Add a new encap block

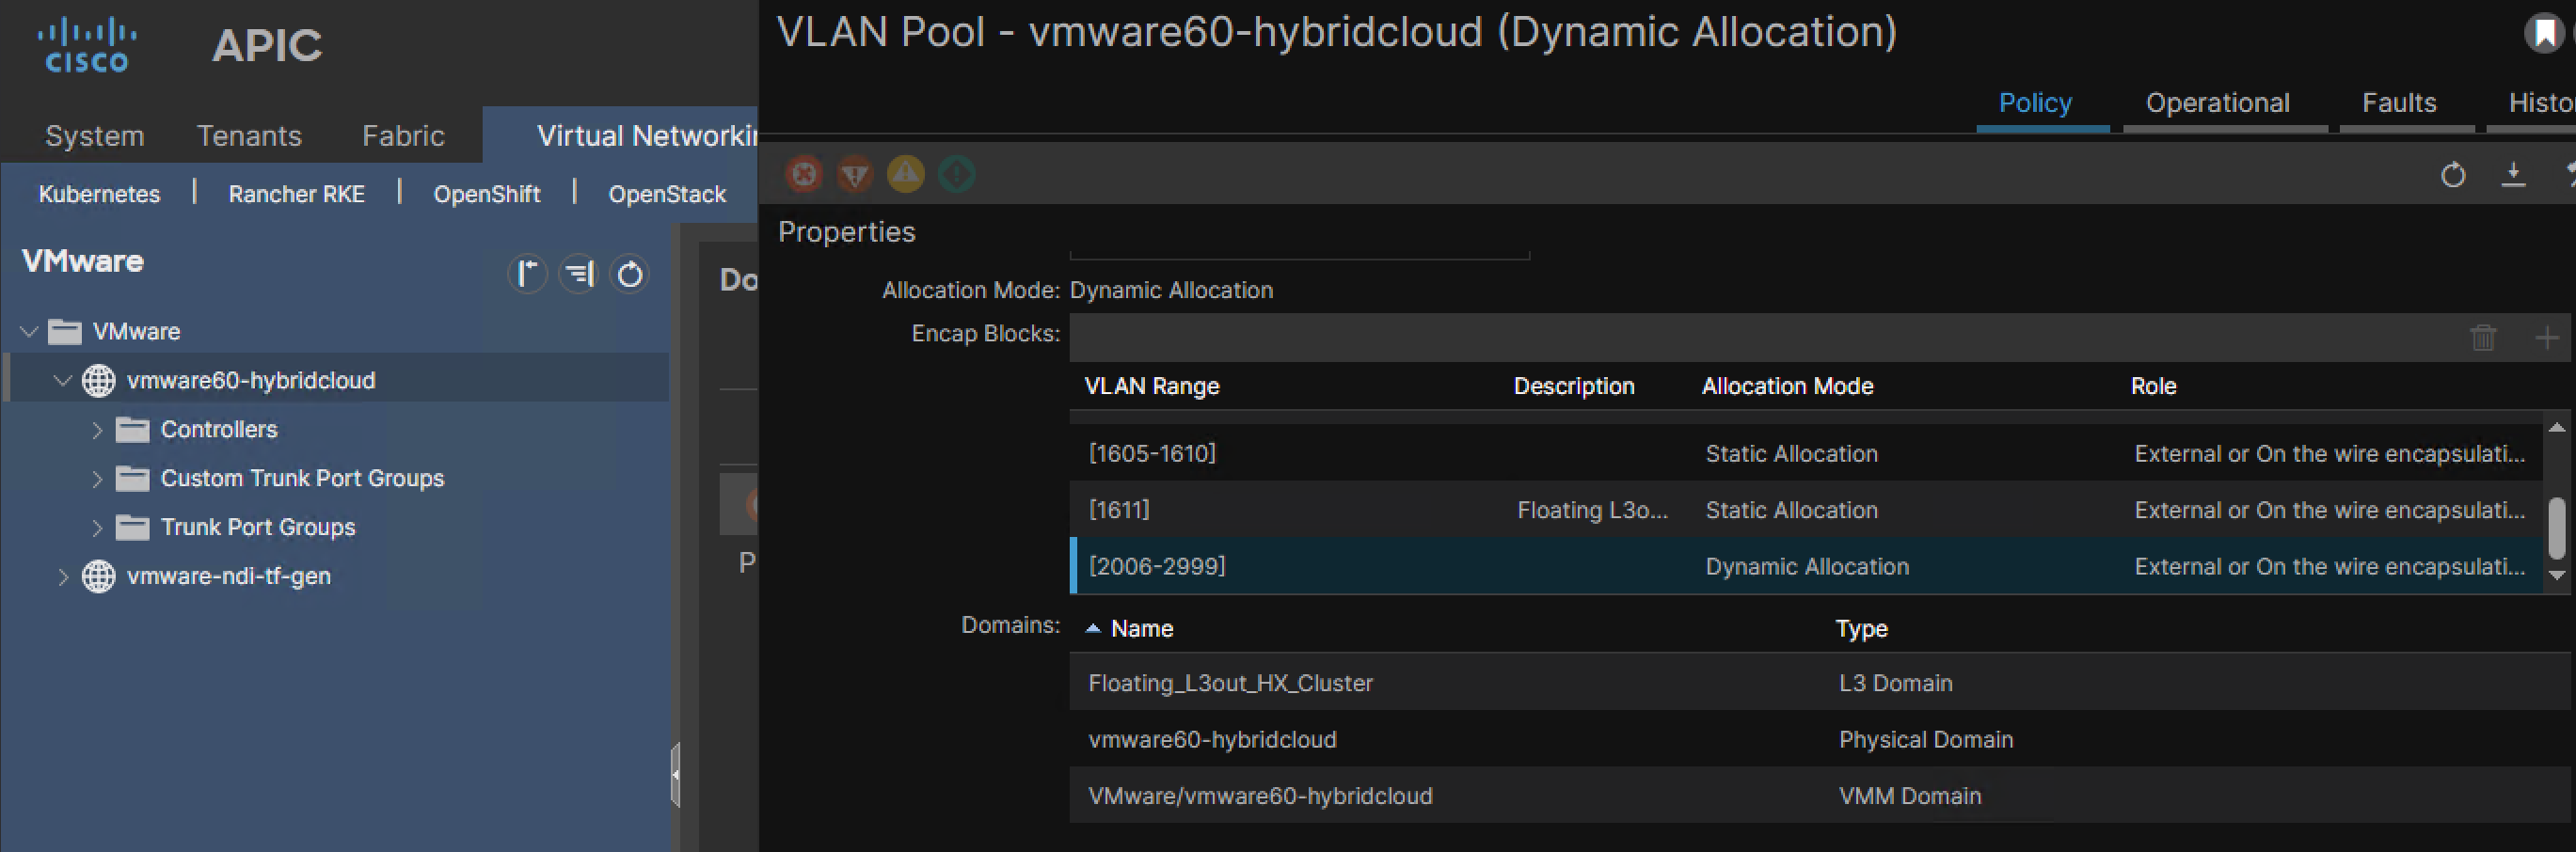2548,338
